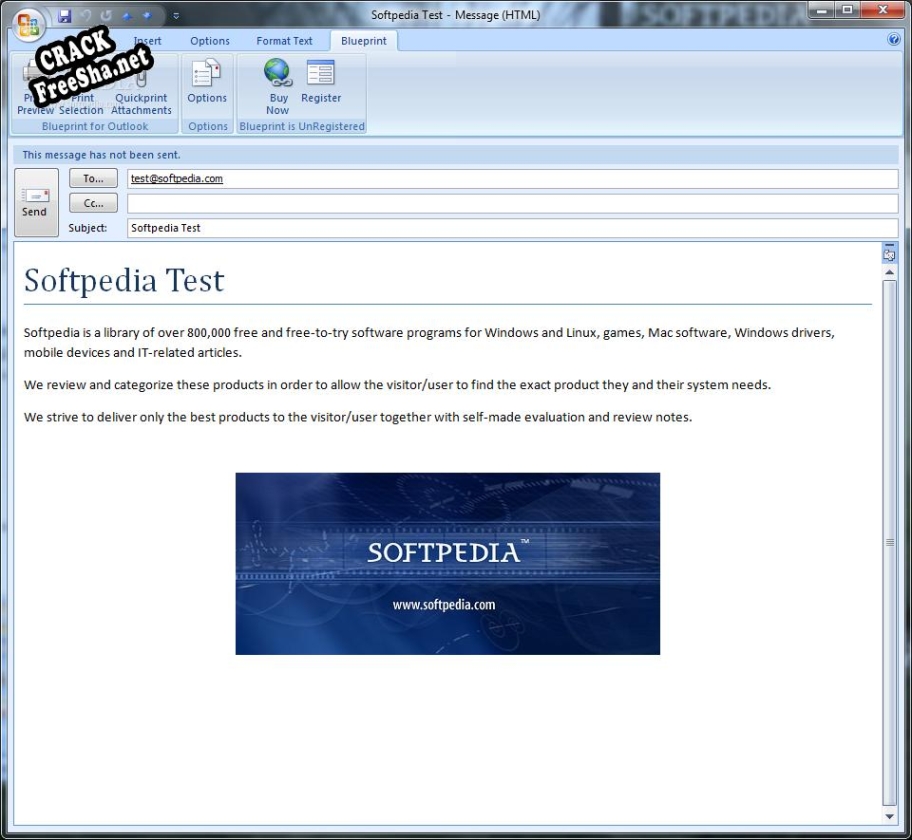Click the To... recipient button
Screen dimensions: 912x840
click(x=93, y=178)
